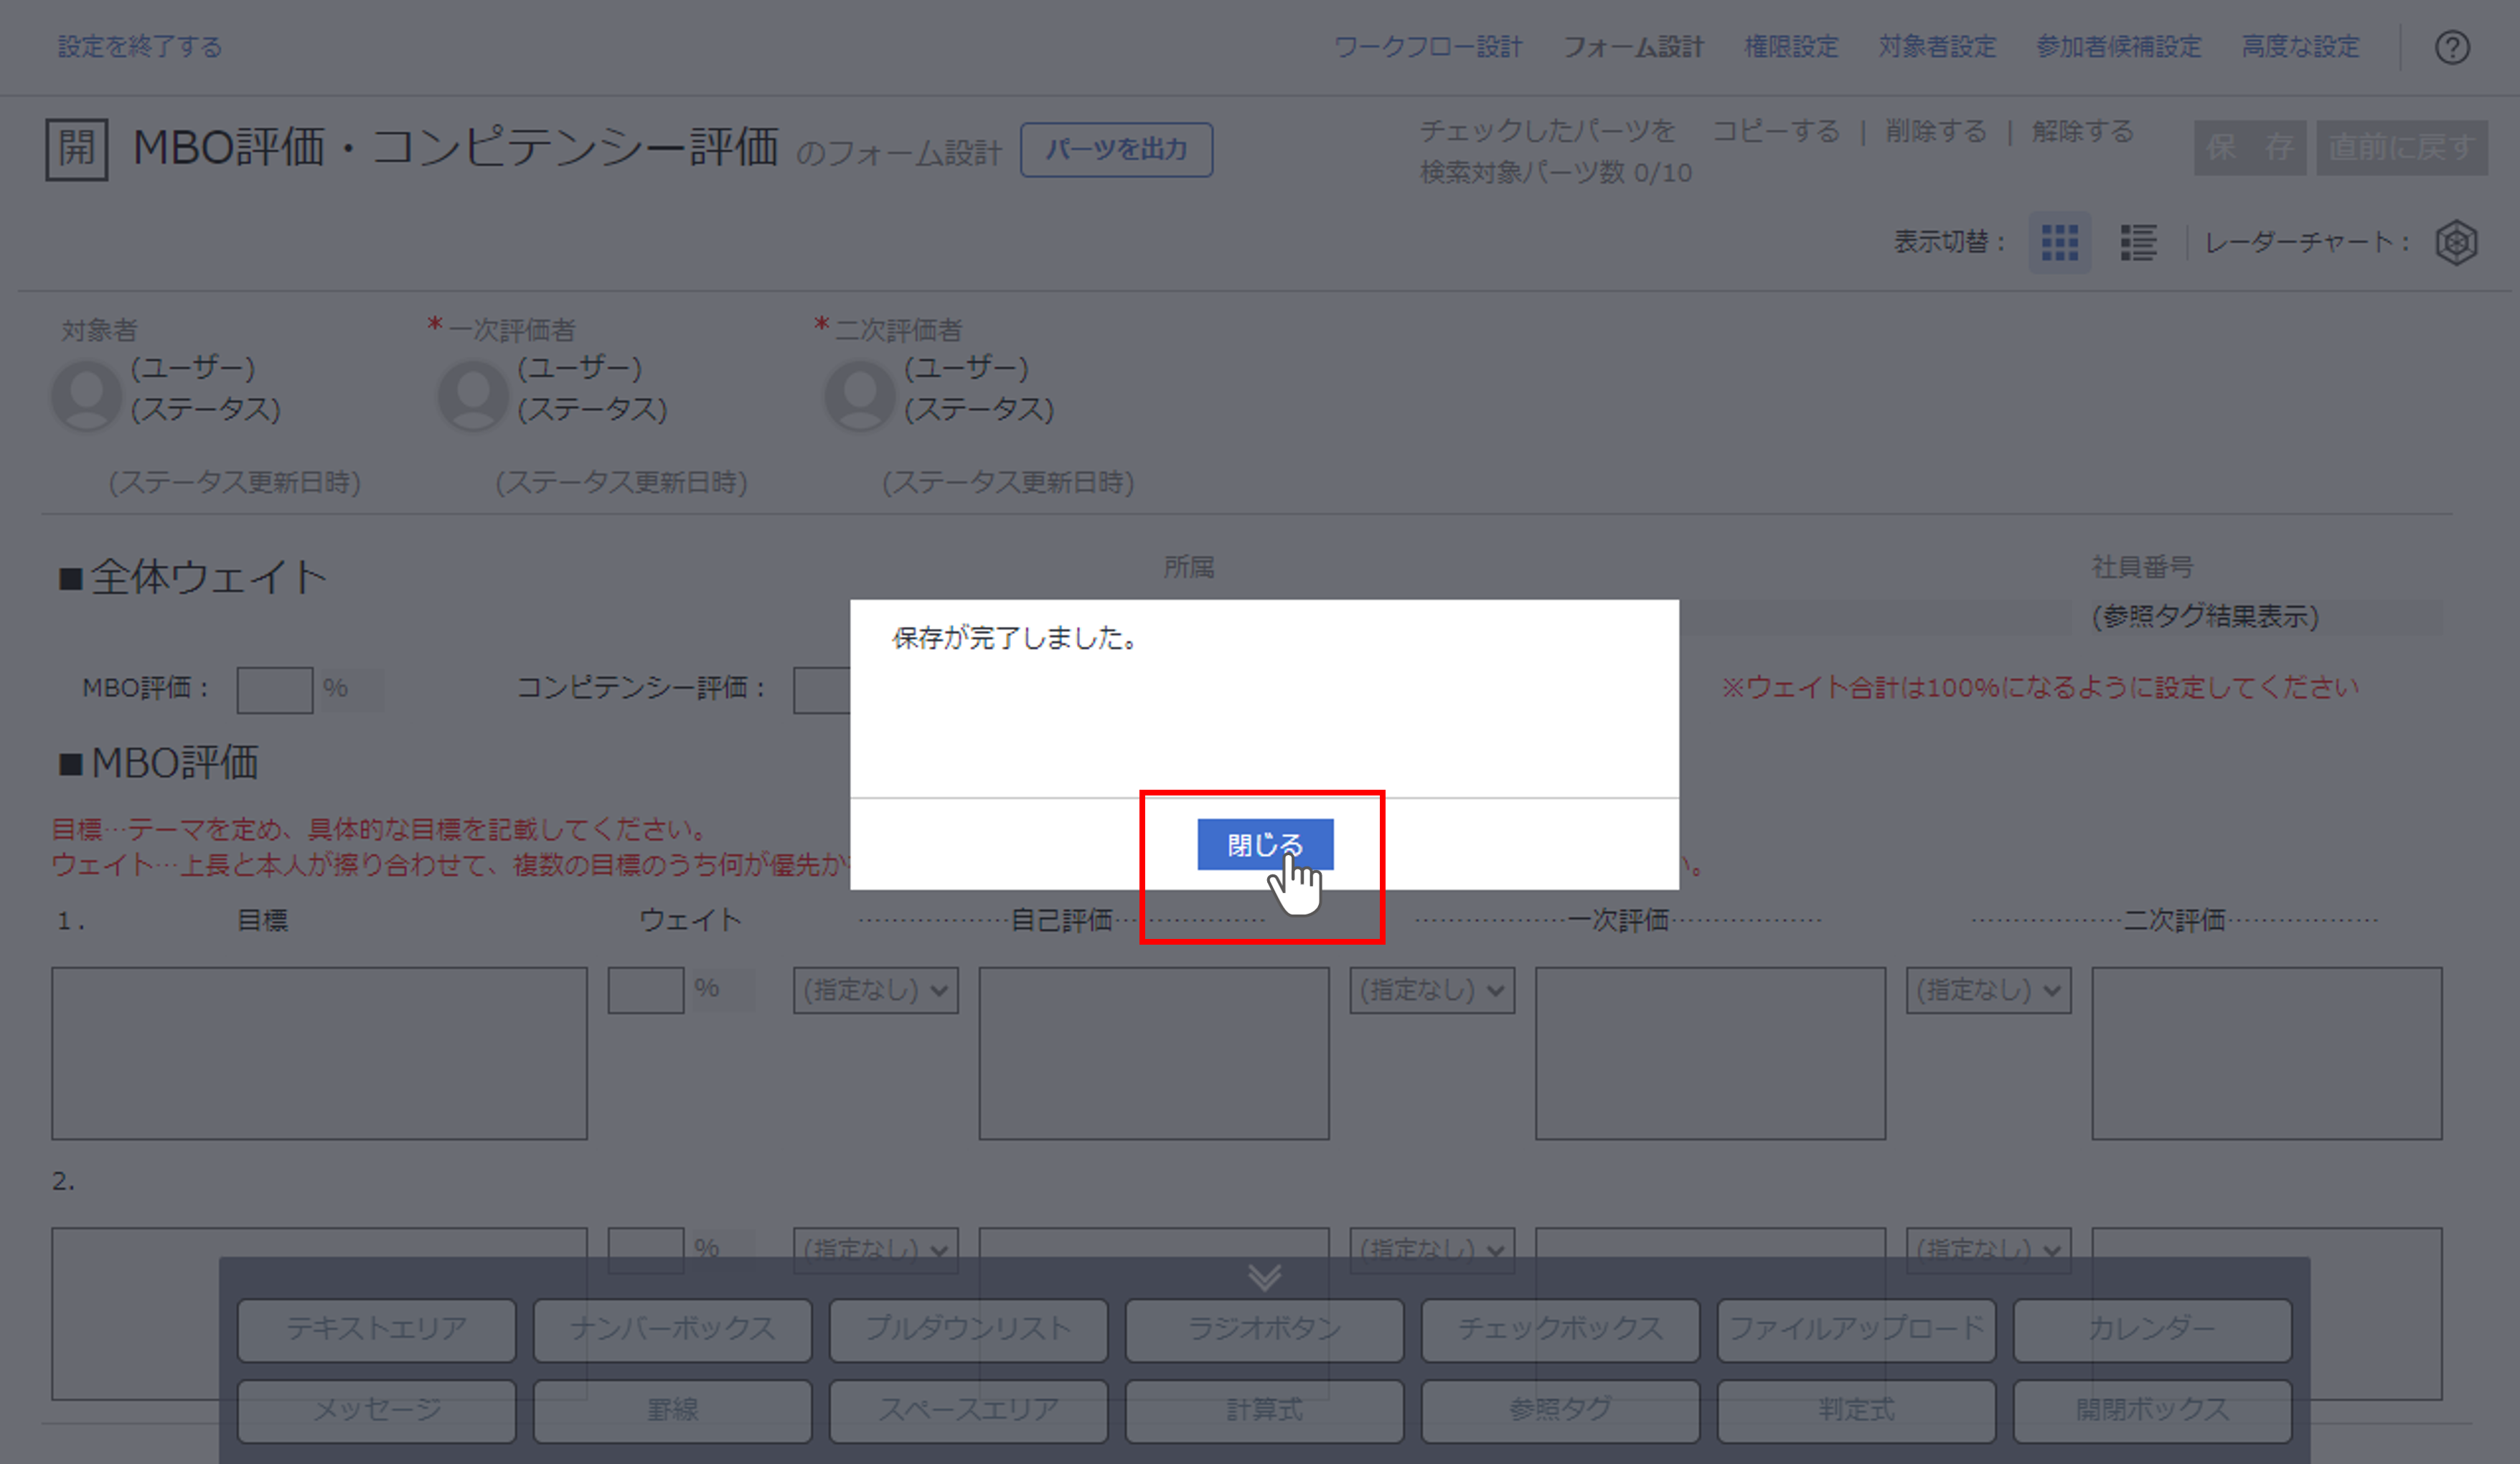Open goal 1 二次評価 rating dropdown
Image resolution: width=2520 pixels, height=1464 pixels.
pos(1988,990)
